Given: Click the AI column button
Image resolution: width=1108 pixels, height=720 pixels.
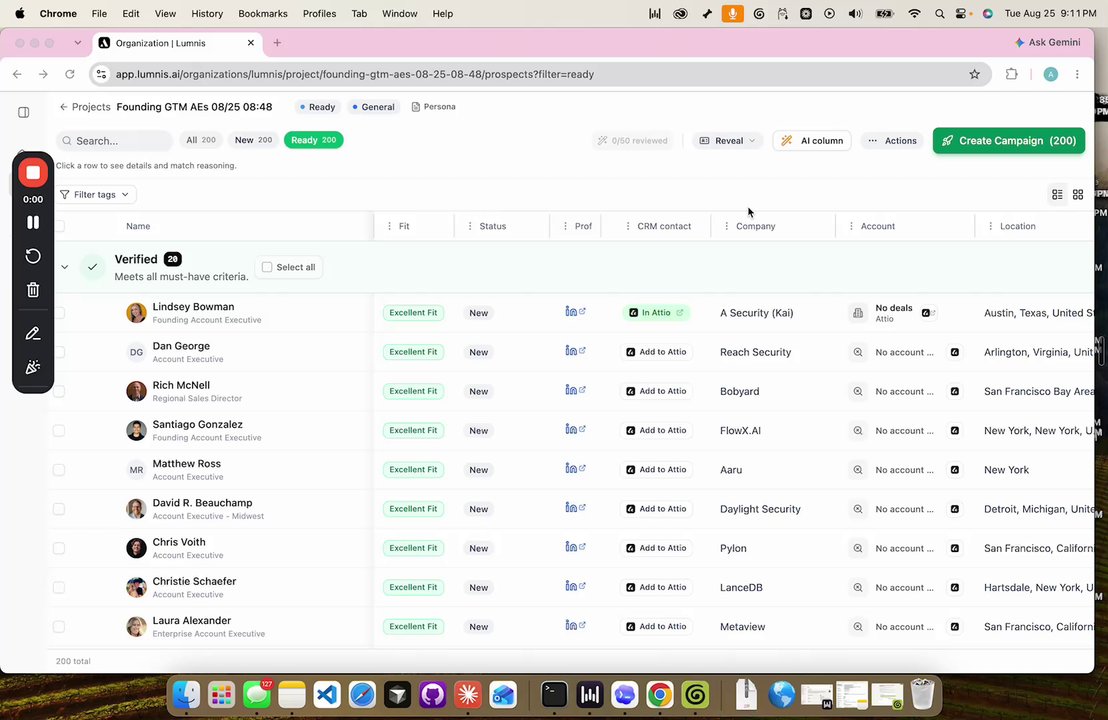Looking at the screenshot, I should pos(812,141).
